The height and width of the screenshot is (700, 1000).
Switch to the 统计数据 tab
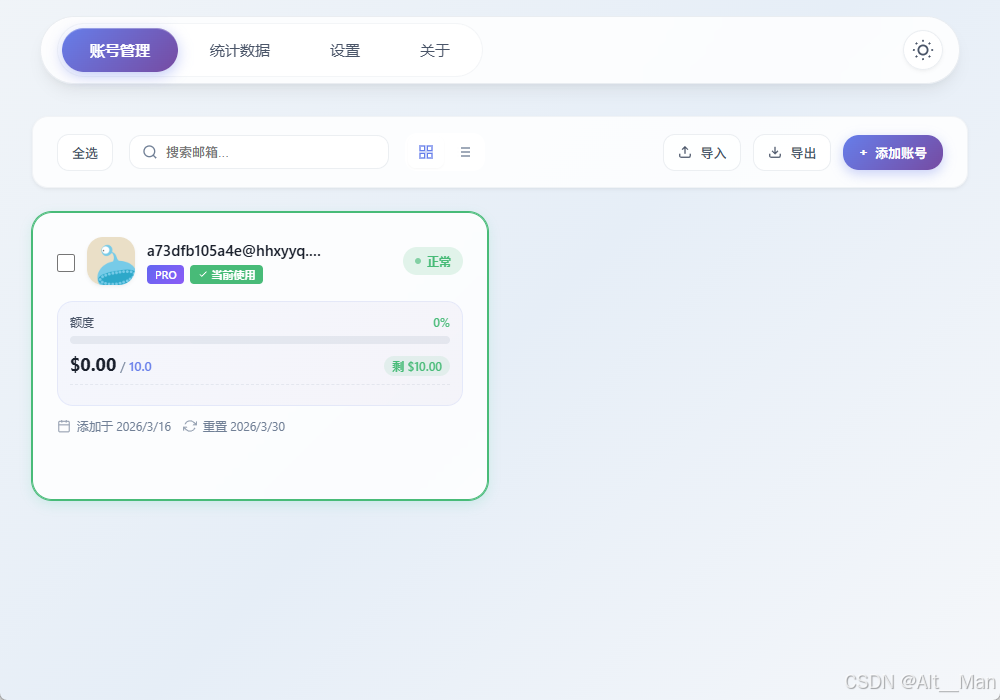tap(239, 49)
